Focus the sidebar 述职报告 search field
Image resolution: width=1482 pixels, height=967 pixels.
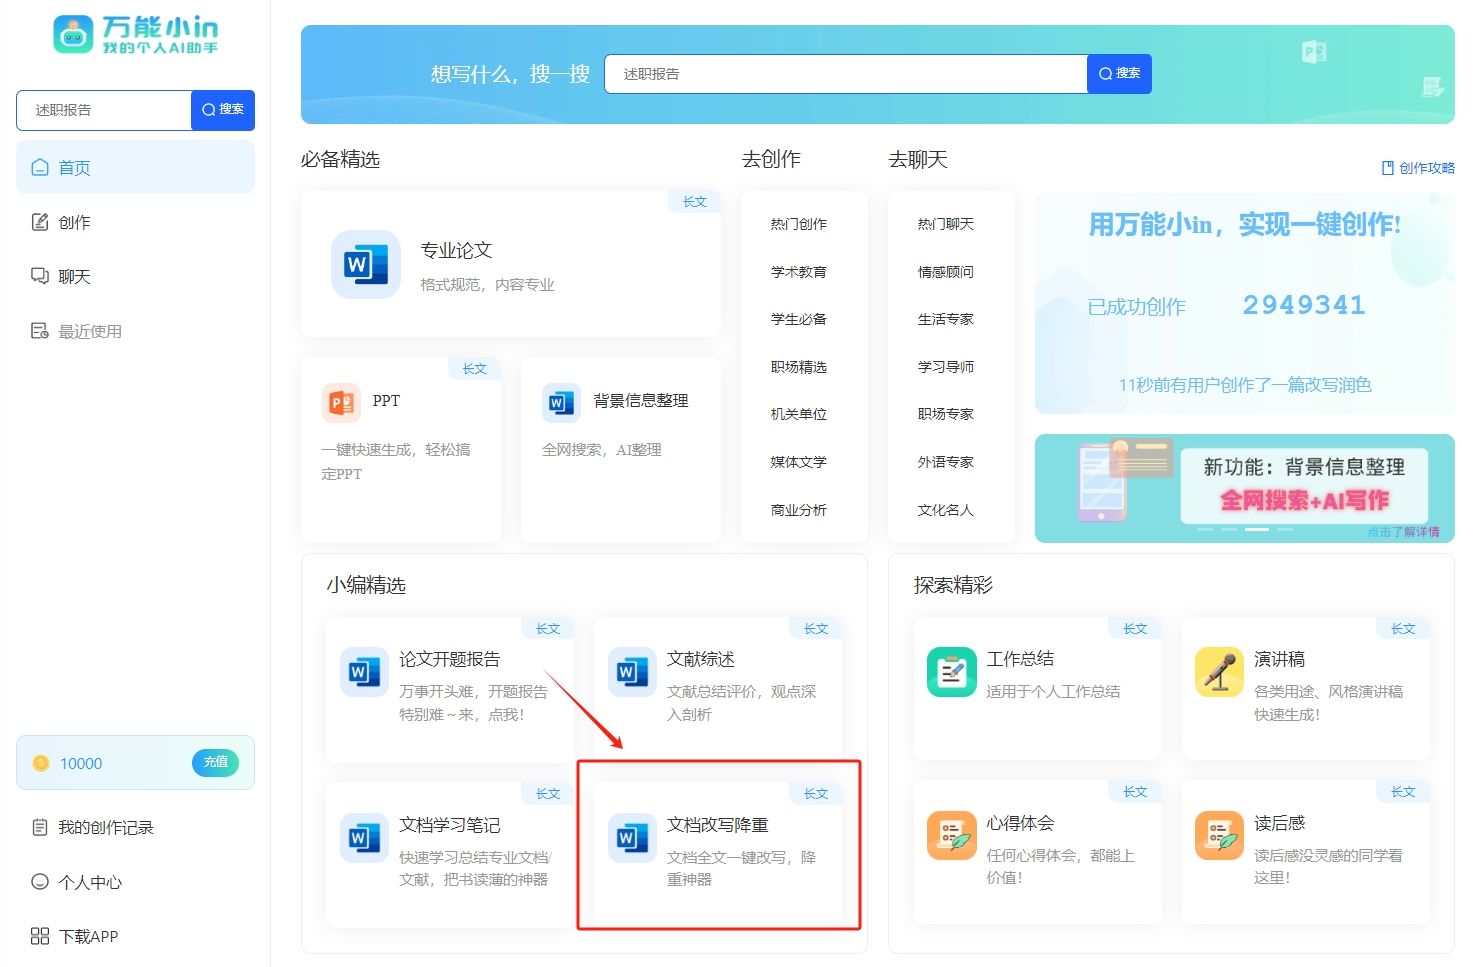[x=104, y=110]
